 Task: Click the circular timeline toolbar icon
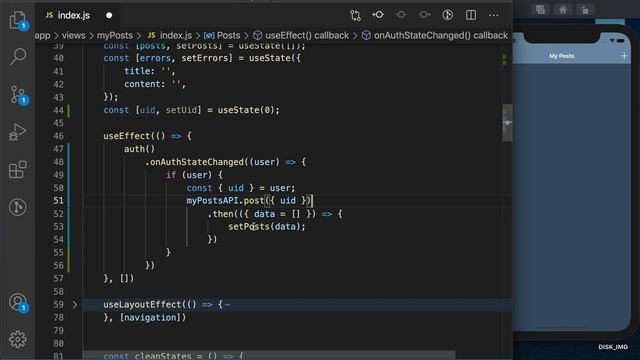(x=448, y=15)
